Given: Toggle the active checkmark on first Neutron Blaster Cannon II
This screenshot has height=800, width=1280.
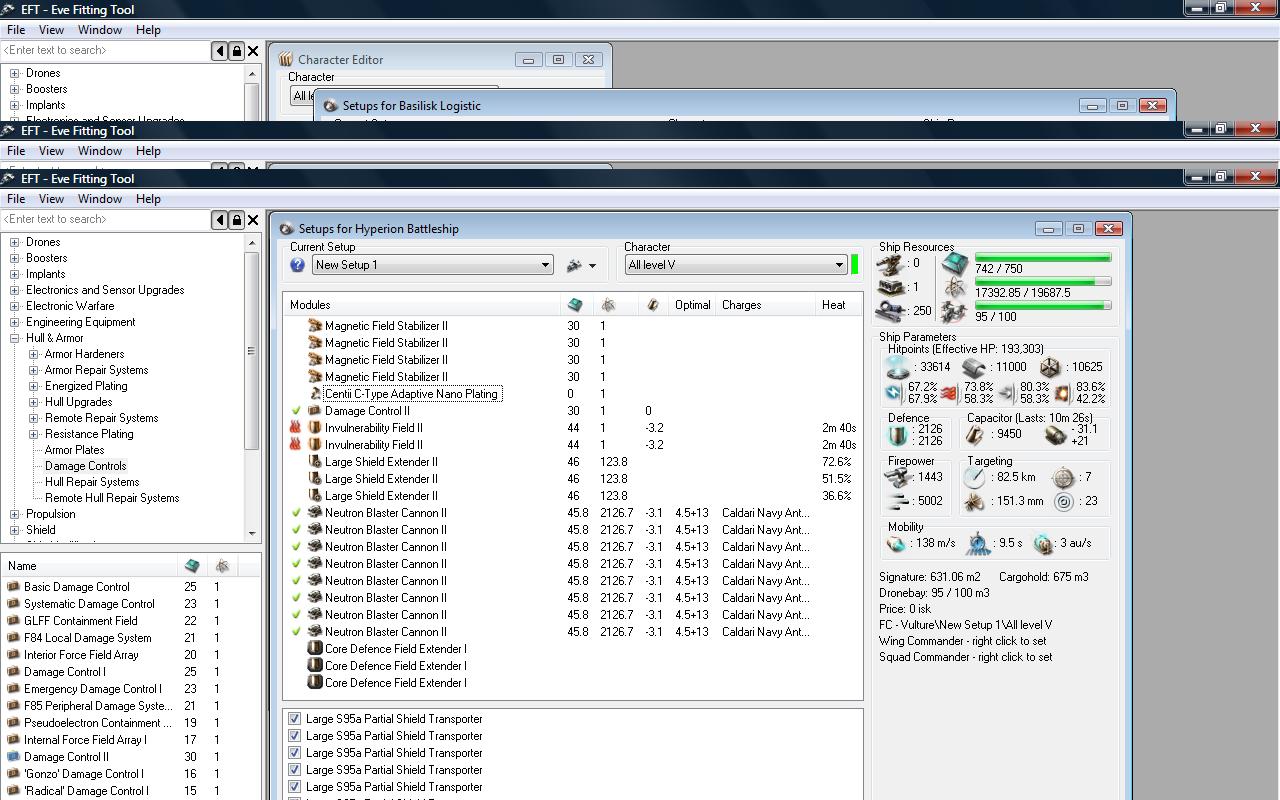Looking at the screenshot, I should [x=296, y=513].
